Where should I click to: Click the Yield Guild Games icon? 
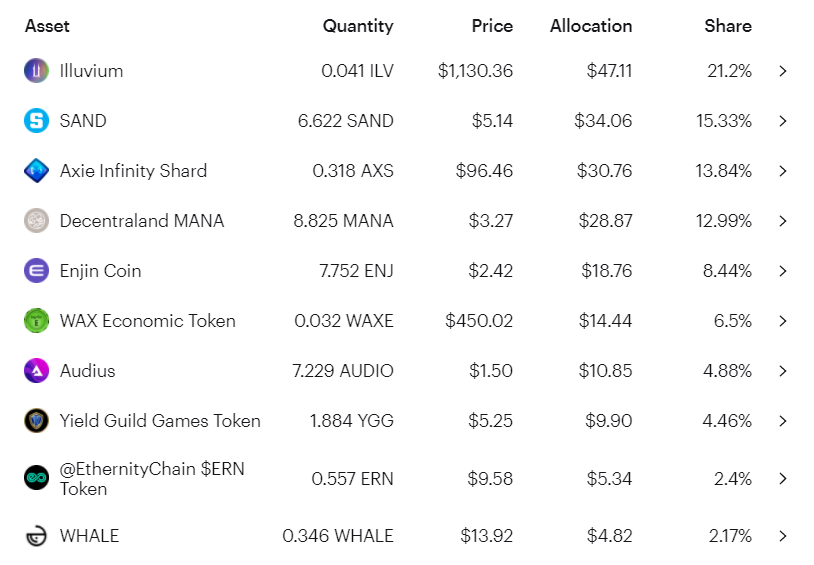[36, 421]
